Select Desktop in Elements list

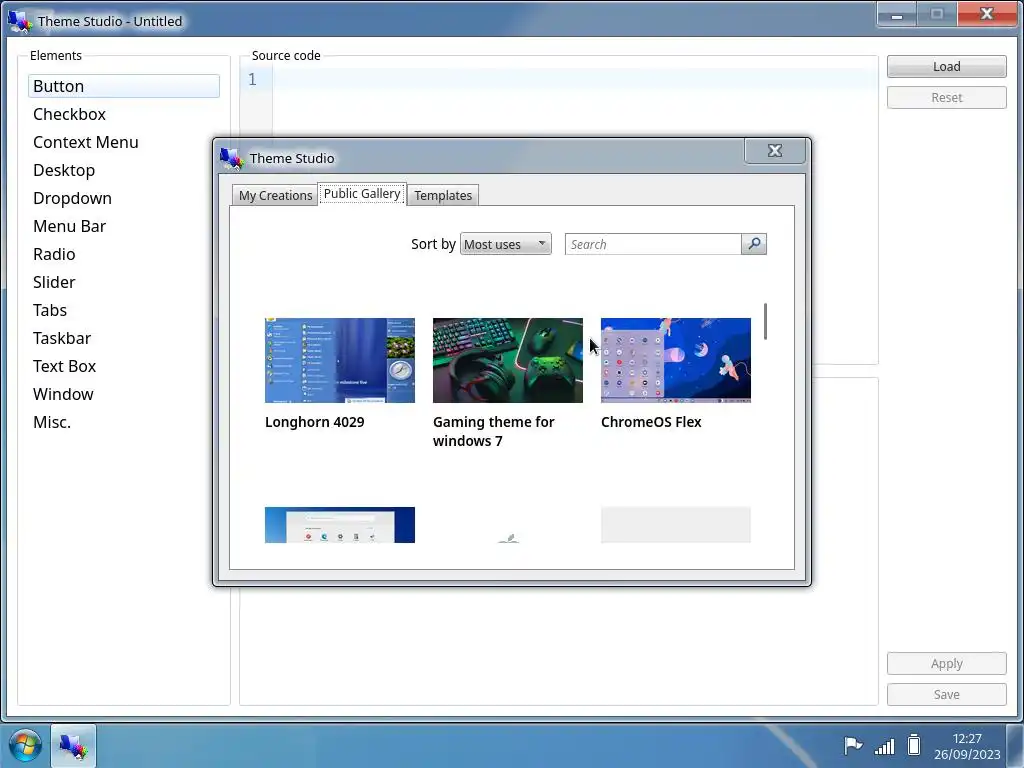[123, 170]
